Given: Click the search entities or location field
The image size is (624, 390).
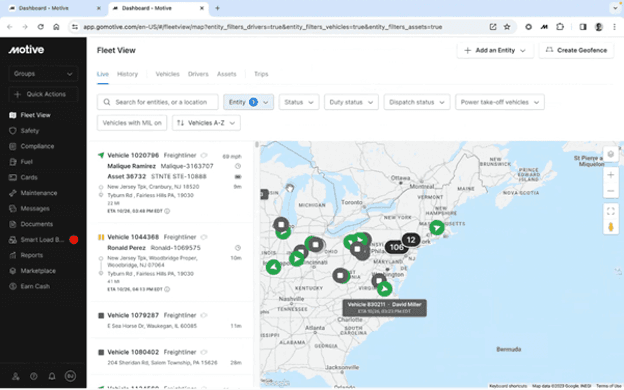Looking at the screenshot, I should point(158,102).
